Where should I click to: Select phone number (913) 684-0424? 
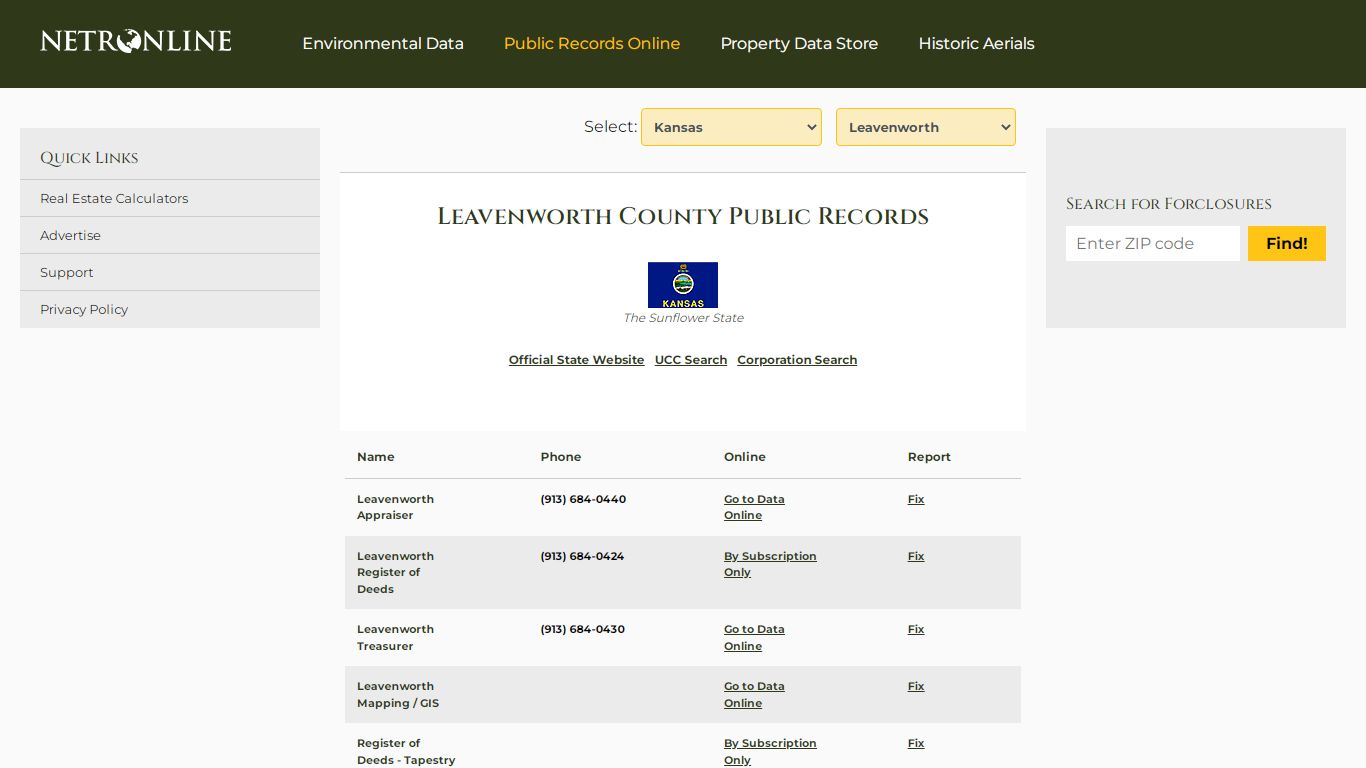(582, 556)
